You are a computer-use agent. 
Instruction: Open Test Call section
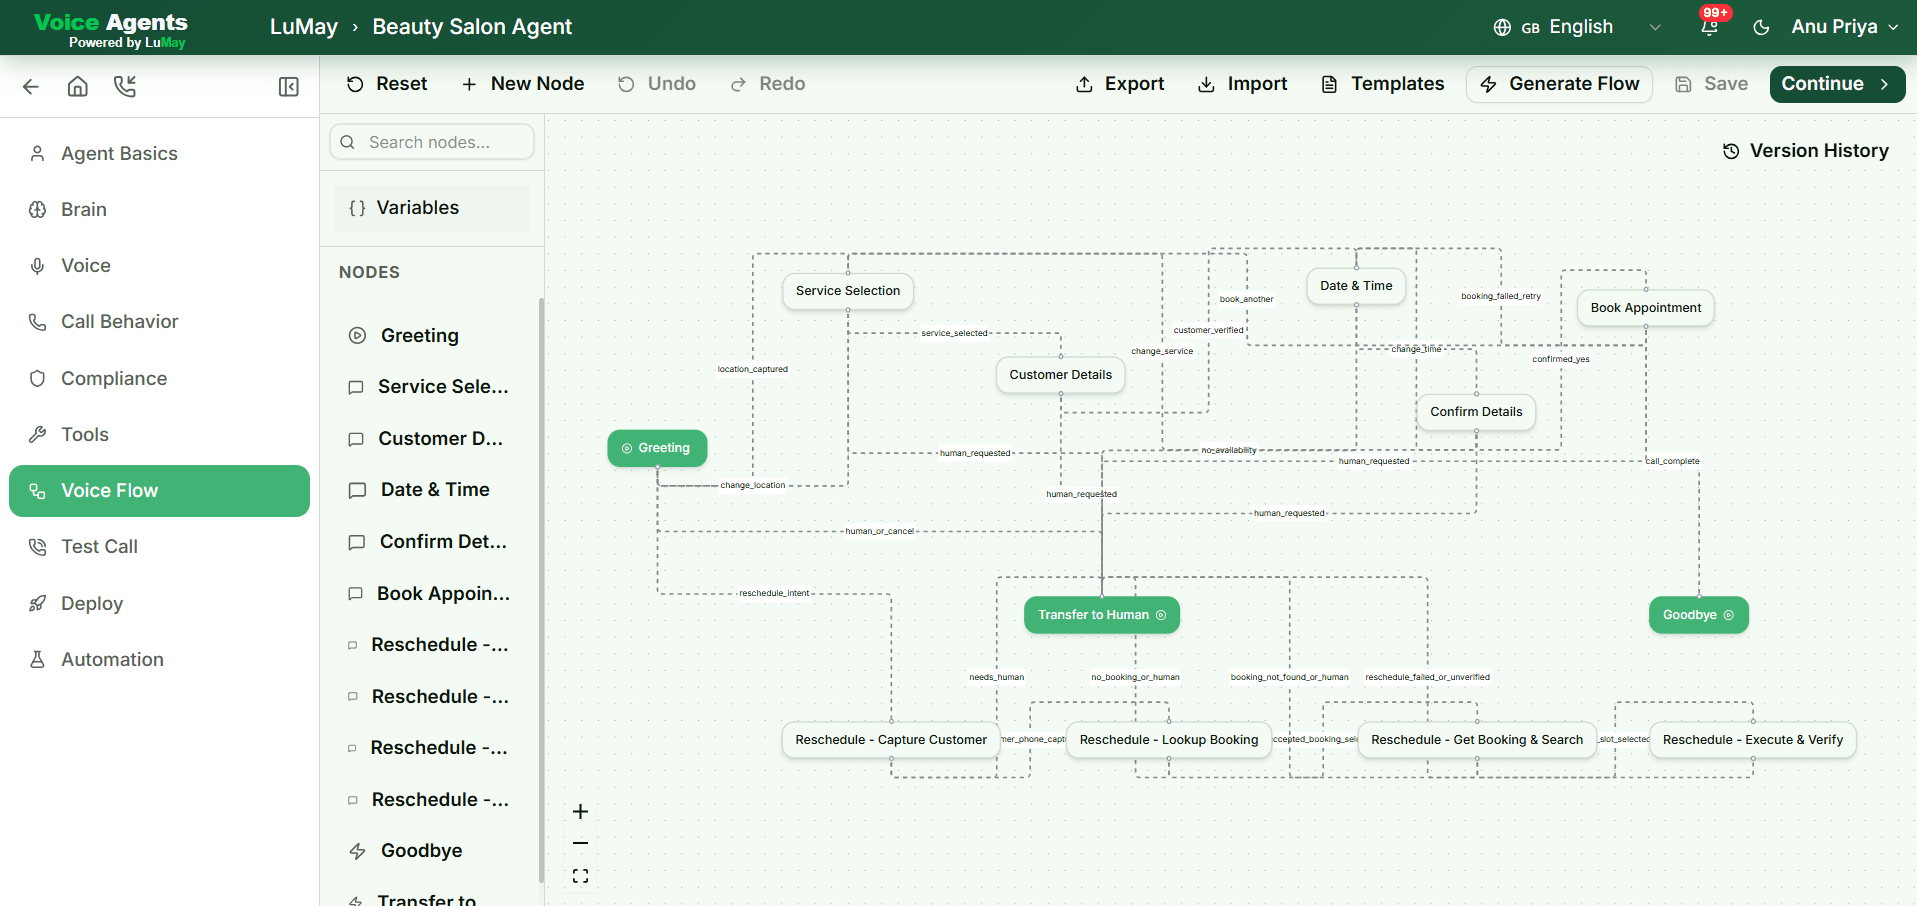pos(160,546)
